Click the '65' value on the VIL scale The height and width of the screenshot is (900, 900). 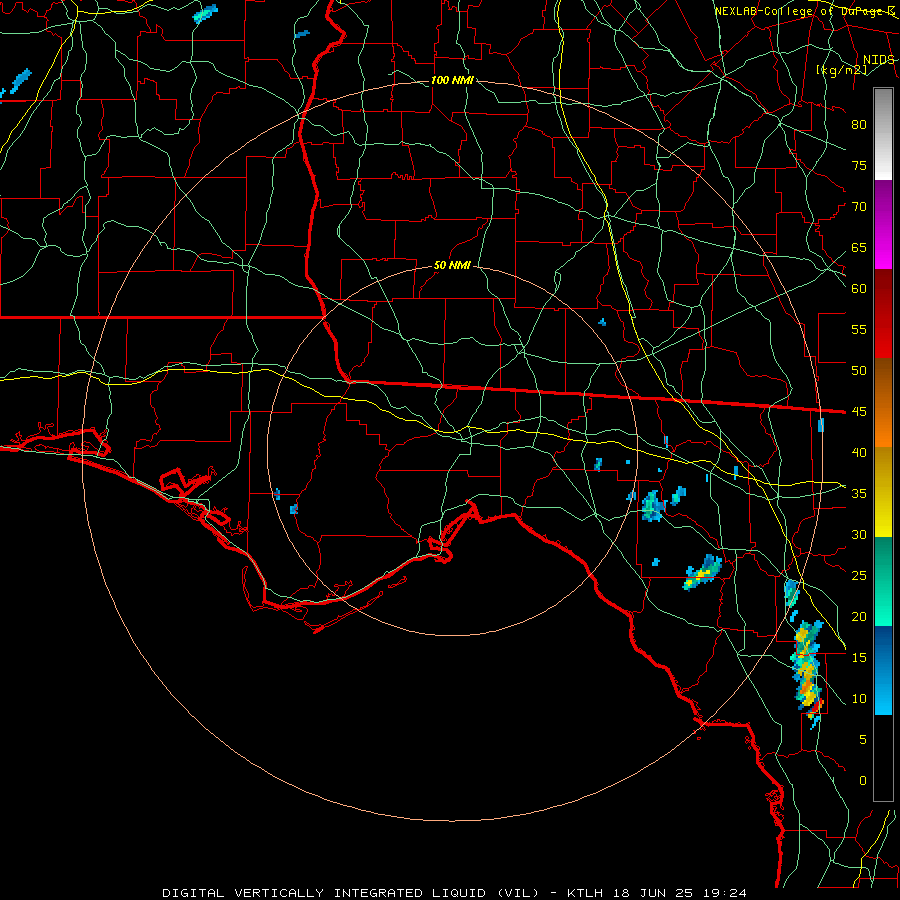coord(859,247)
